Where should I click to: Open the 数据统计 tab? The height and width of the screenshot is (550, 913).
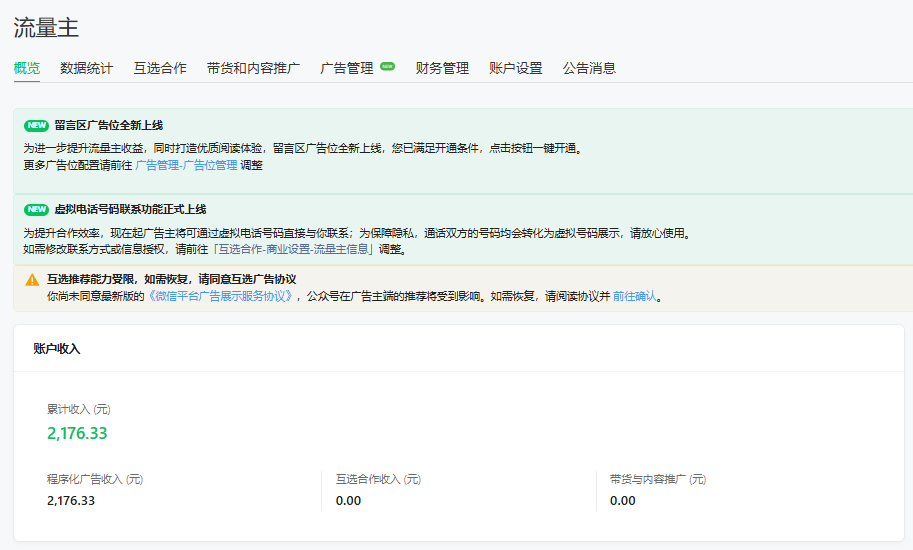pos(86,68)
